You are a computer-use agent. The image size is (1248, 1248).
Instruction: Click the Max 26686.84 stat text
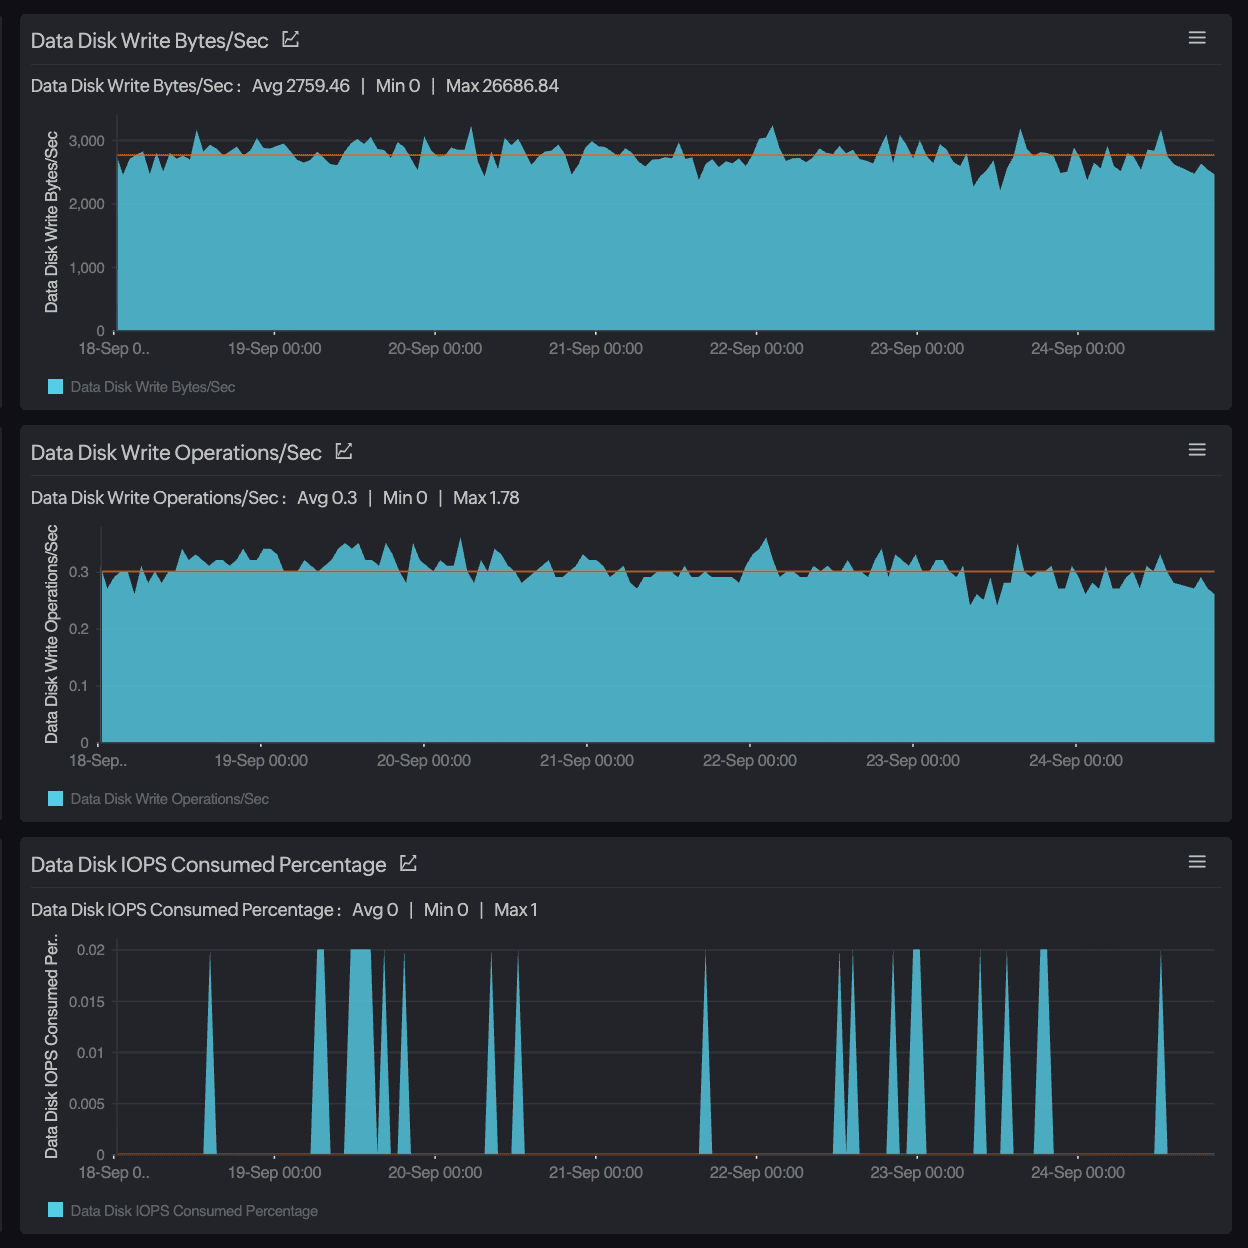click(501, 86)
